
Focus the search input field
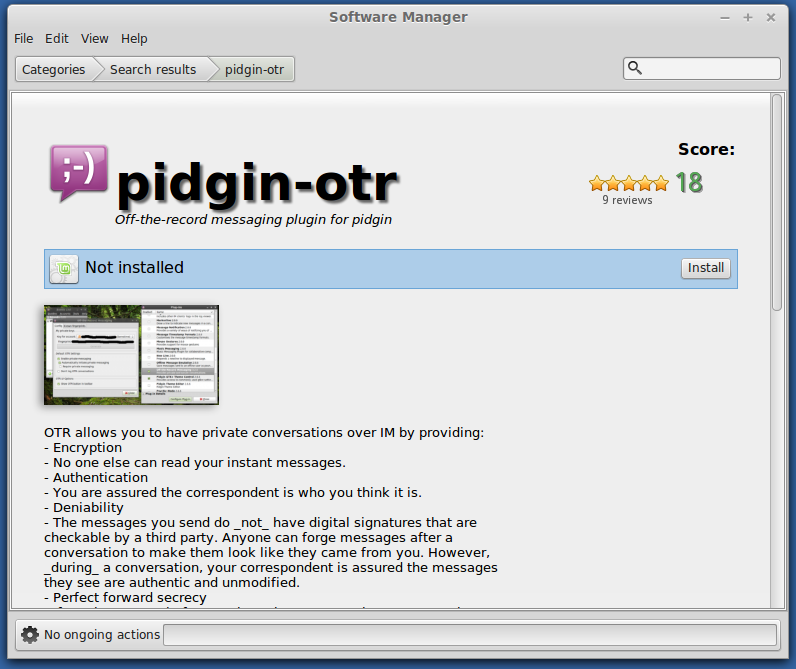pyautogui.click(x=702, y=69)
